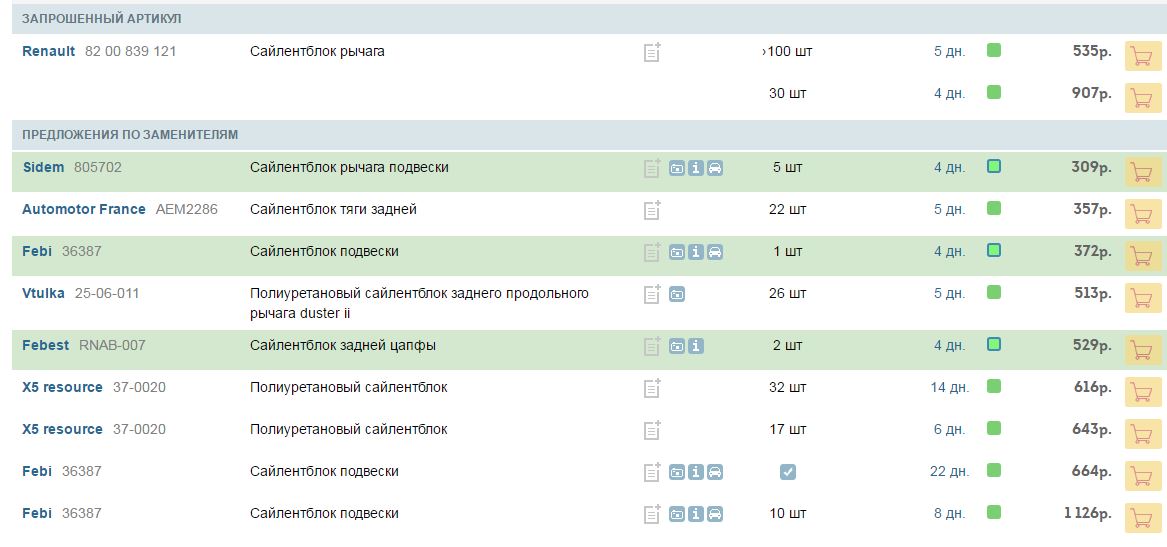Click outlined green status square for Febest 529р
Image resolution: width=1167 pixels, height=547 pixels.
(994, 345)
